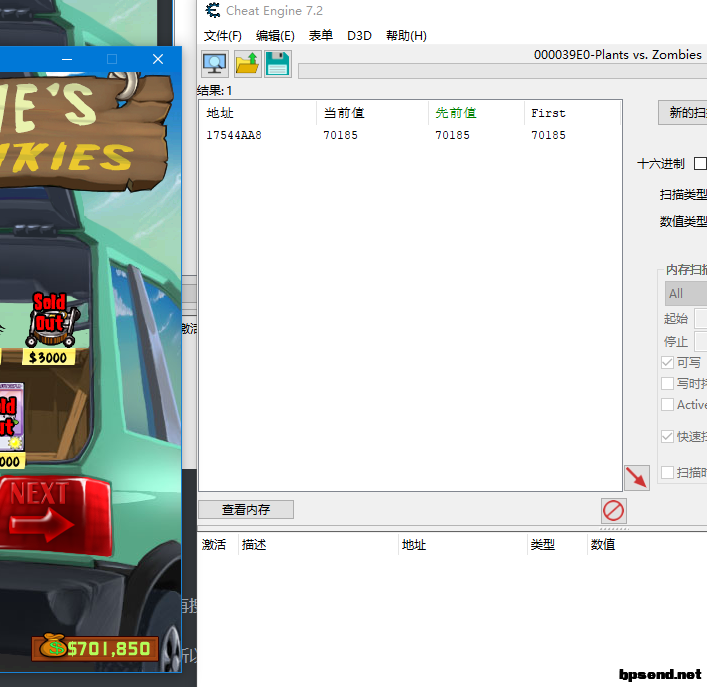707x687 pixels.
Task: Click the 先前值 column header
Action: coord(476,113)
